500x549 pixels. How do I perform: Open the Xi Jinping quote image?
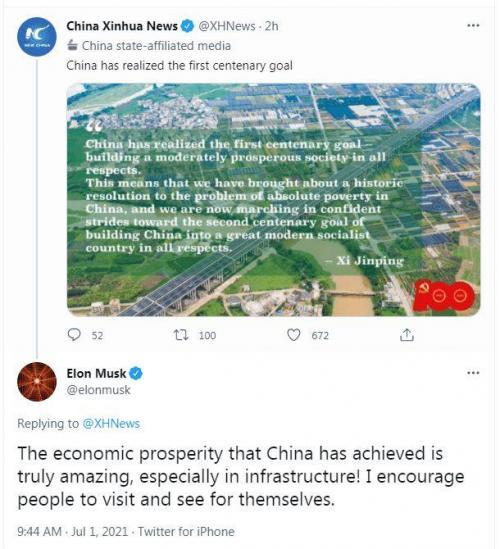coord(273,200)
